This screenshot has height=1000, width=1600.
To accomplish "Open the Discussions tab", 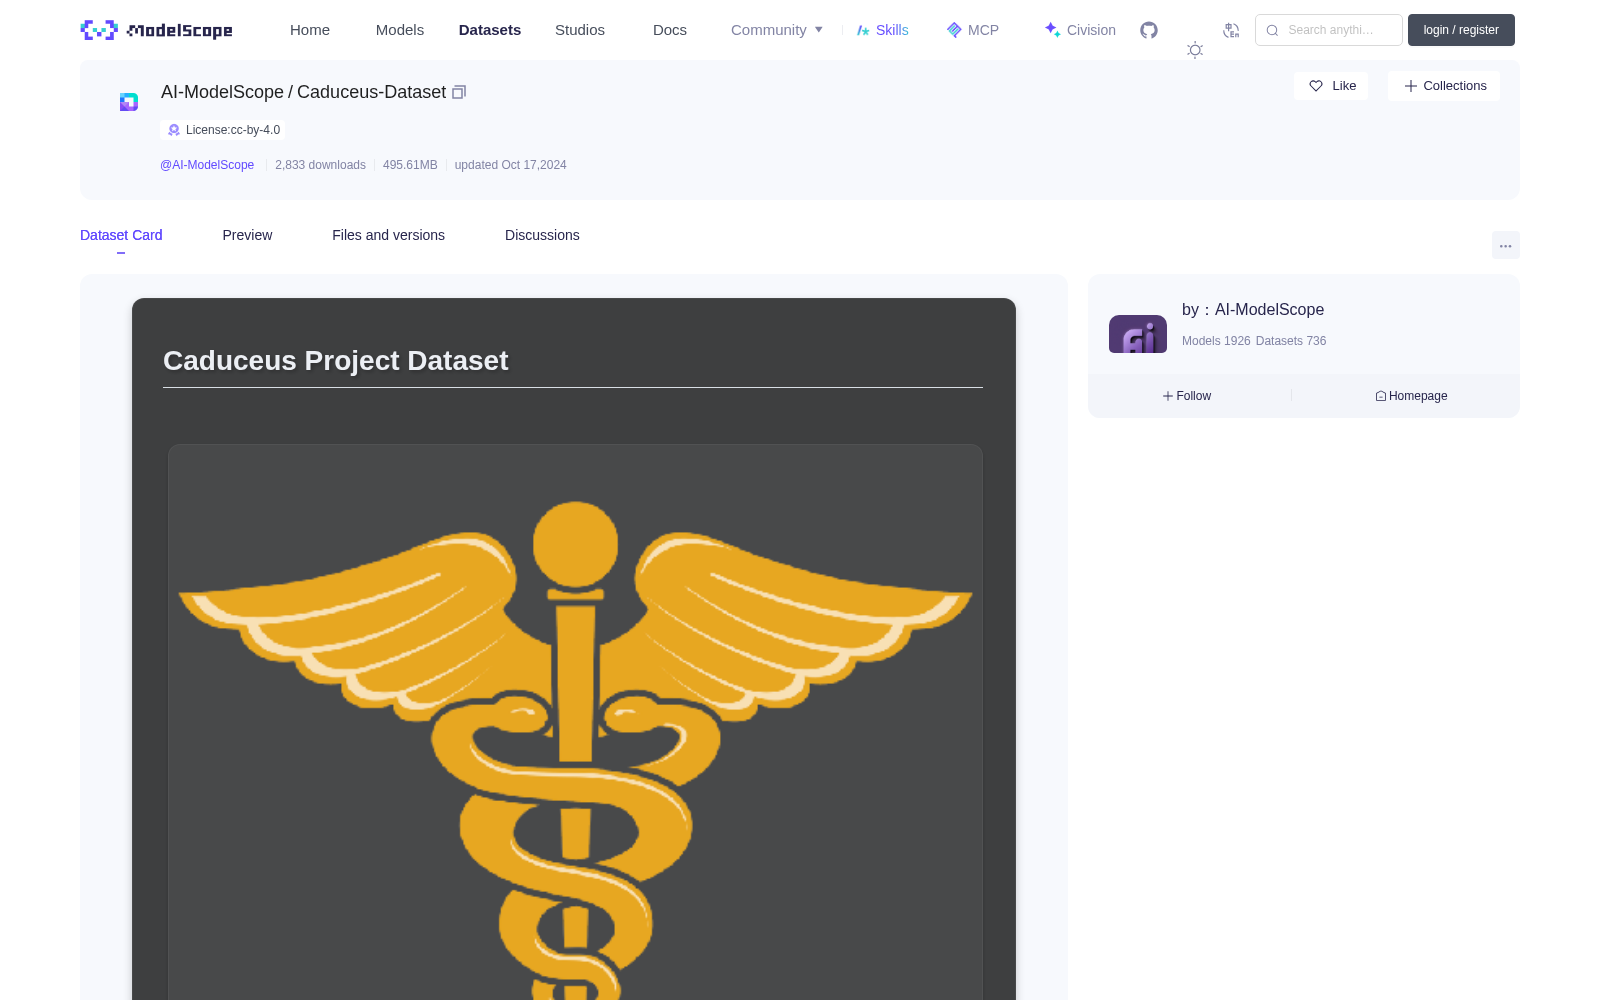I will pos(542,235).
